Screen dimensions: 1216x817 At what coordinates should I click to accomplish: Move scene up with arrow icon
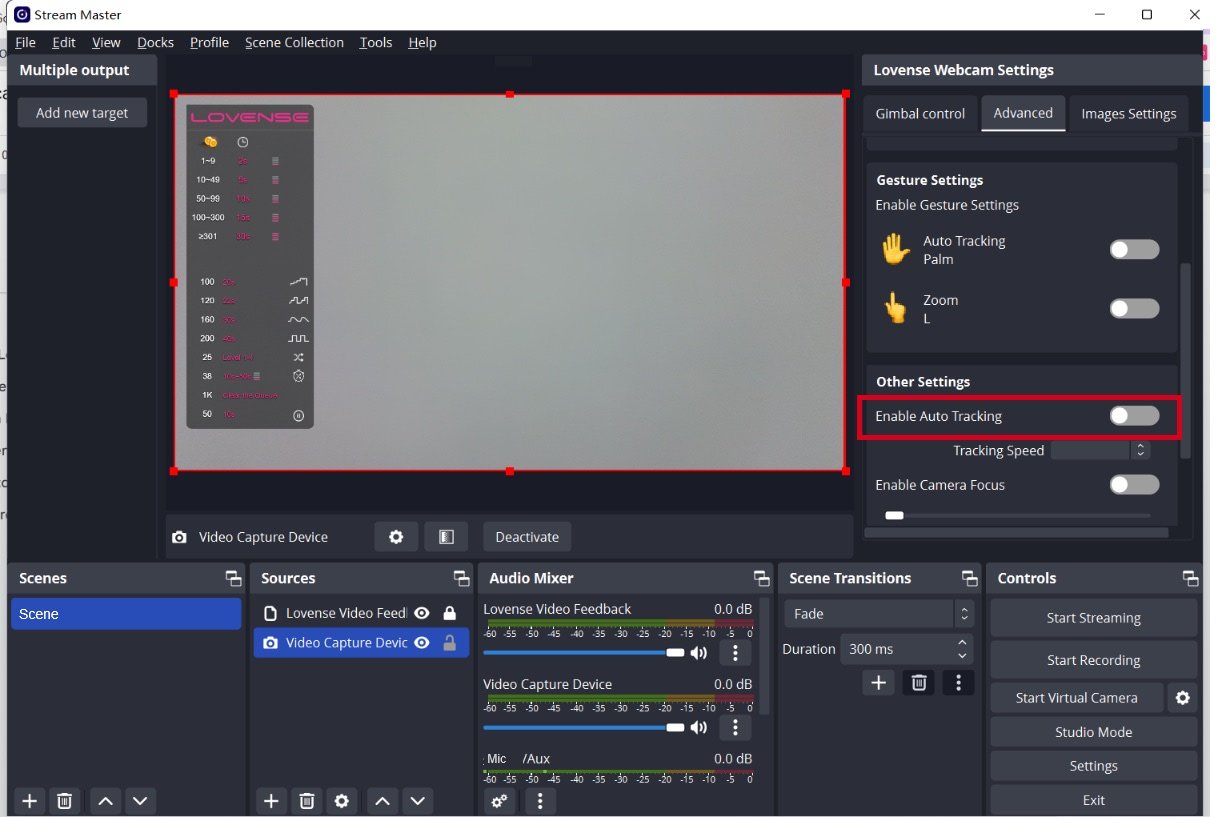pos(106,801)
